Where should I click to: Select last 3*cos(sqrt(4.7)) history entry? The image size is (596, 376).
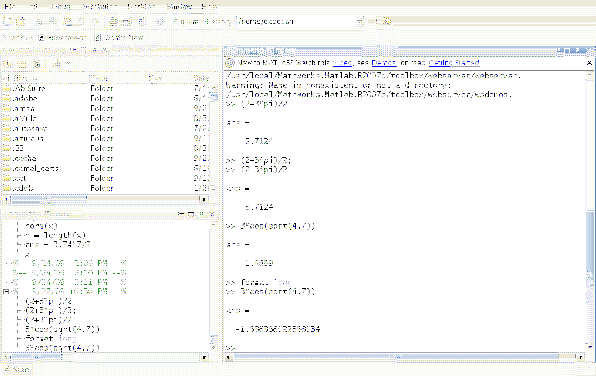click(x=62, y=347)
